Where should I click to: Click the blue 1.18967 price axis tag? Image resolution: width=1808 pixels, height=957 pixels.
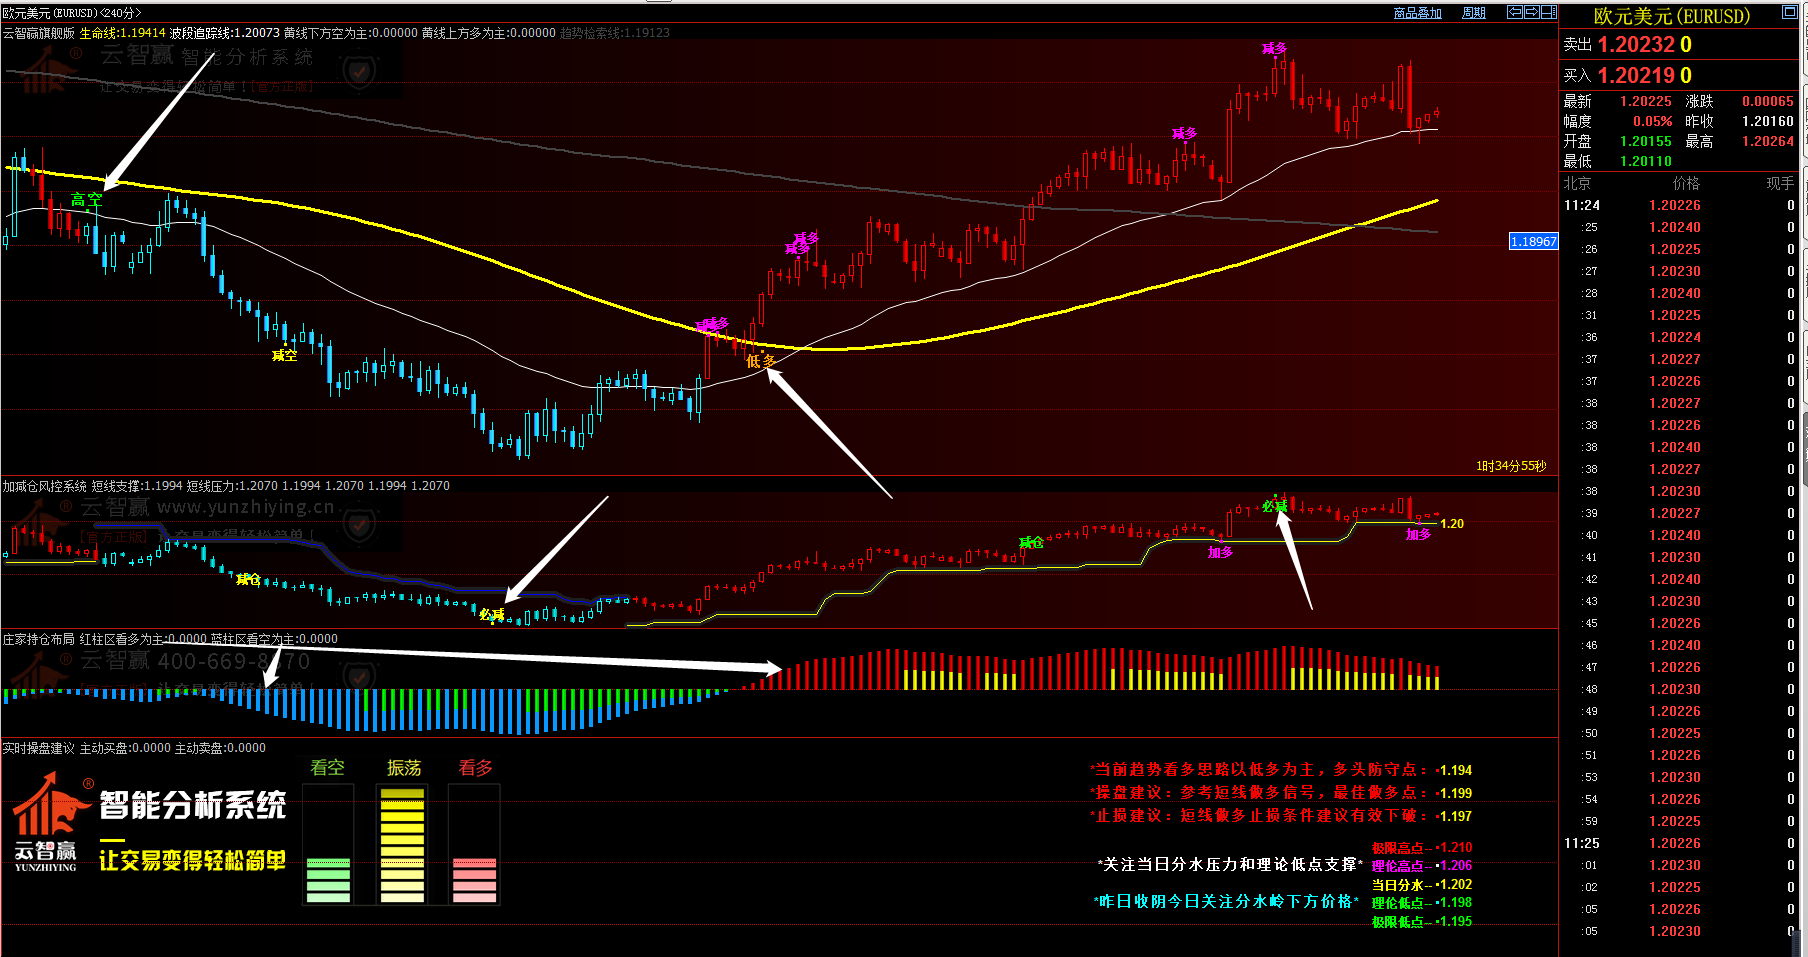[x=1533, y=242]
